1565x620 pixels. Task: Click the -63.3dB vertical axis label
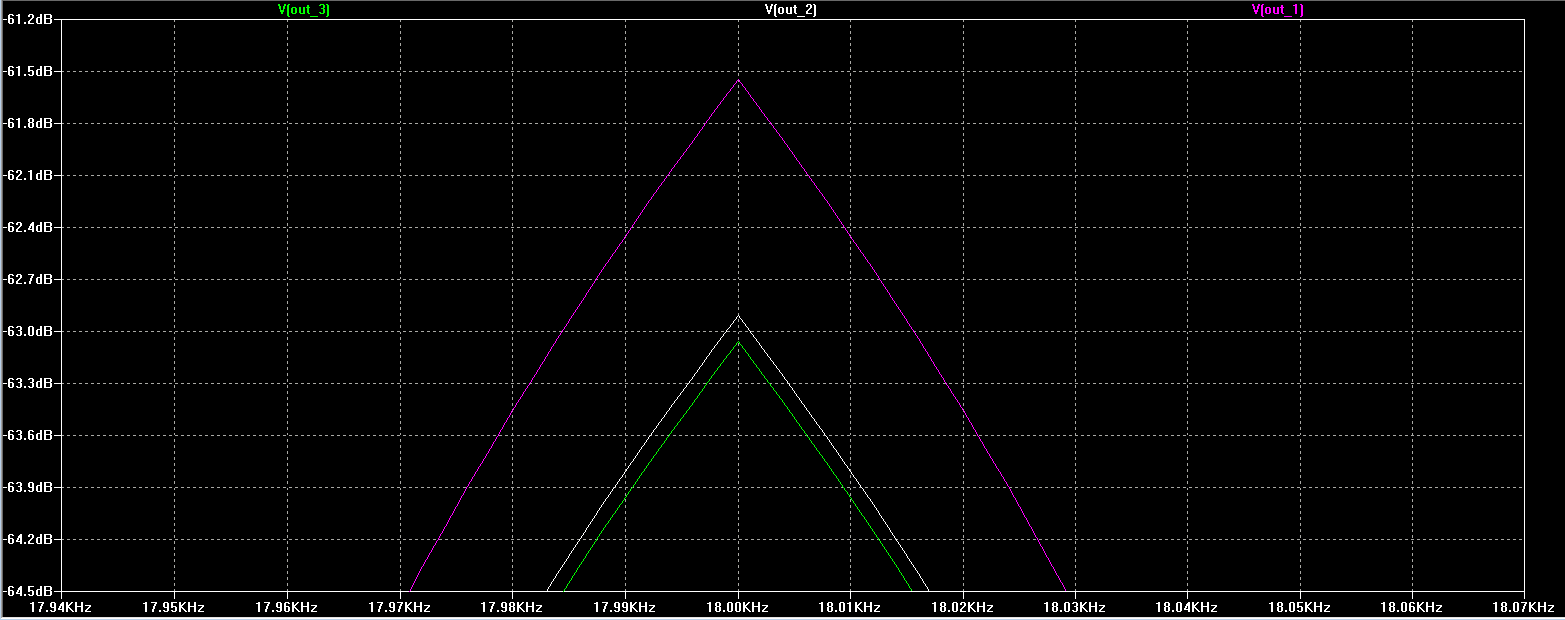[x=27, y=384]
